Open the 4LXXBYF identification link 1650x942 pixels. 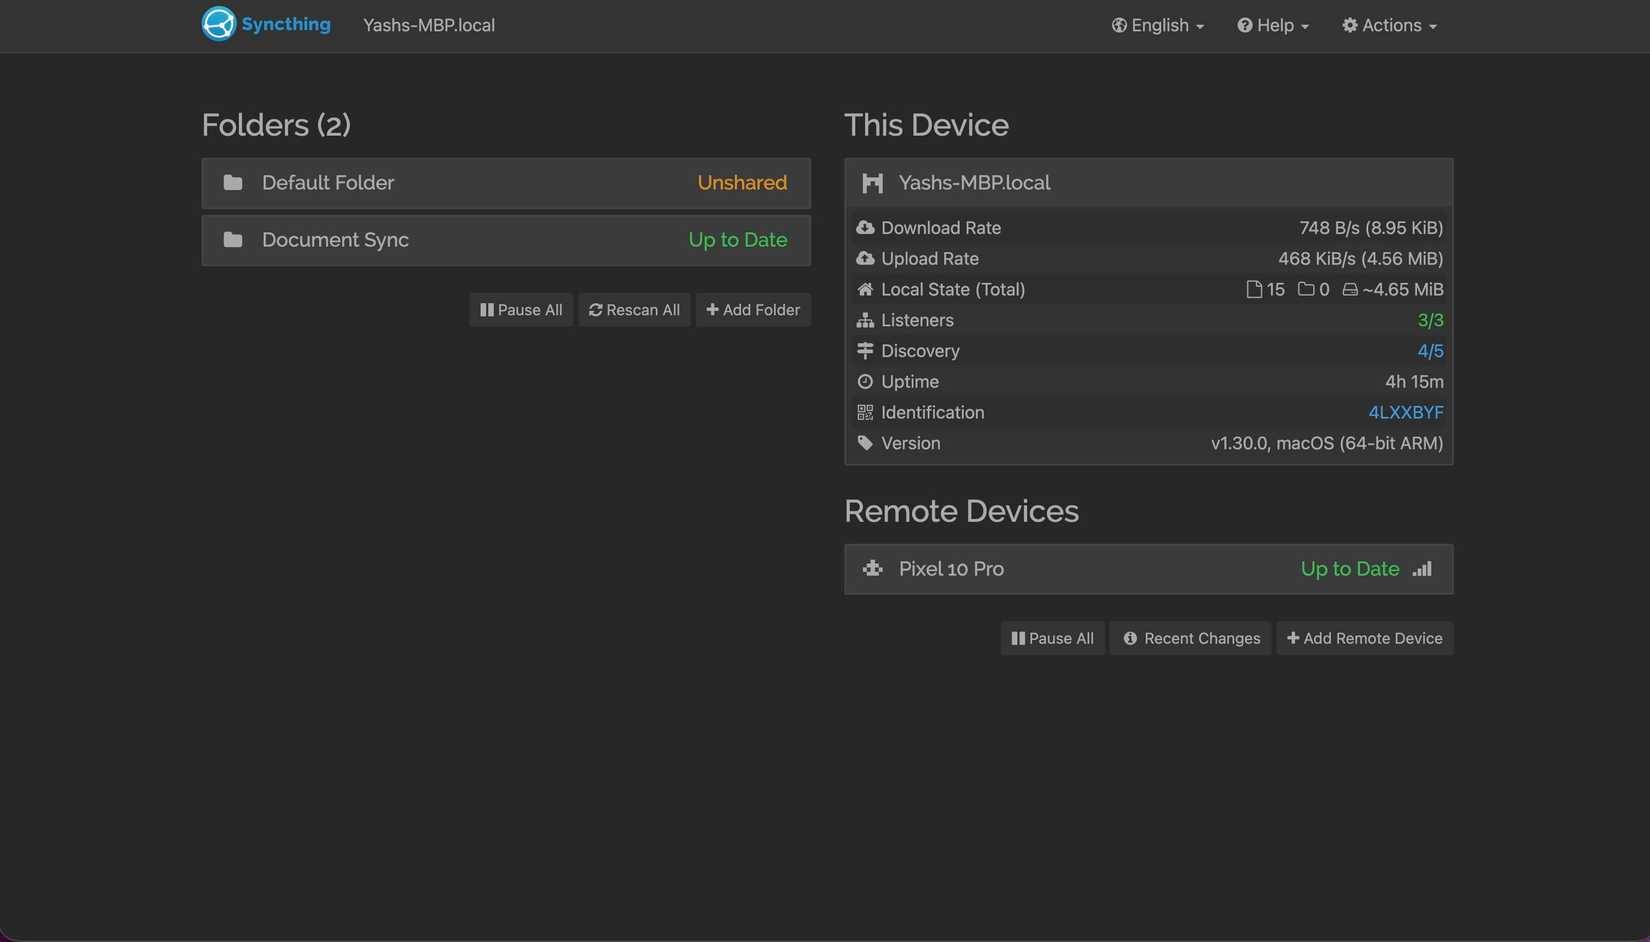pyautogui.click(x=1405, y=412)
